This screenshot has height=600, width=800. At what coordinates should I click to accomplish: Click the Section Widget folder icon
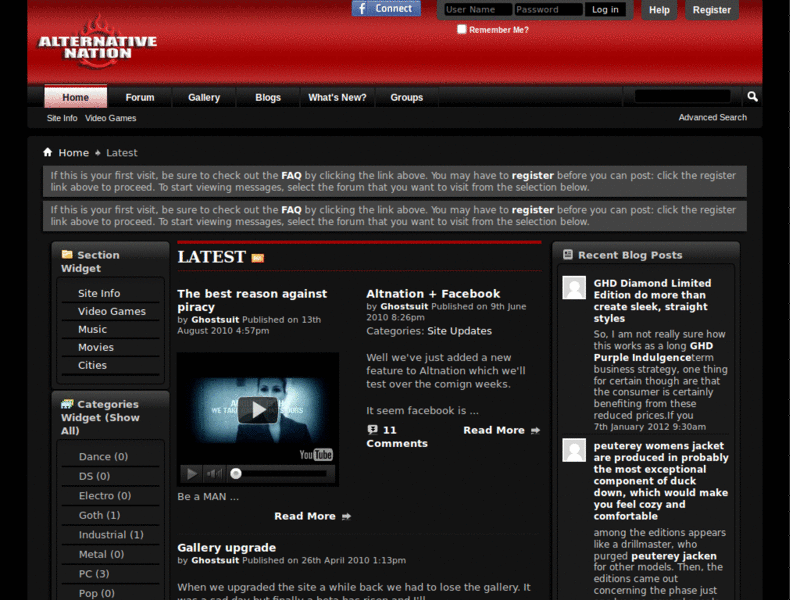click(x=67, y=254)
